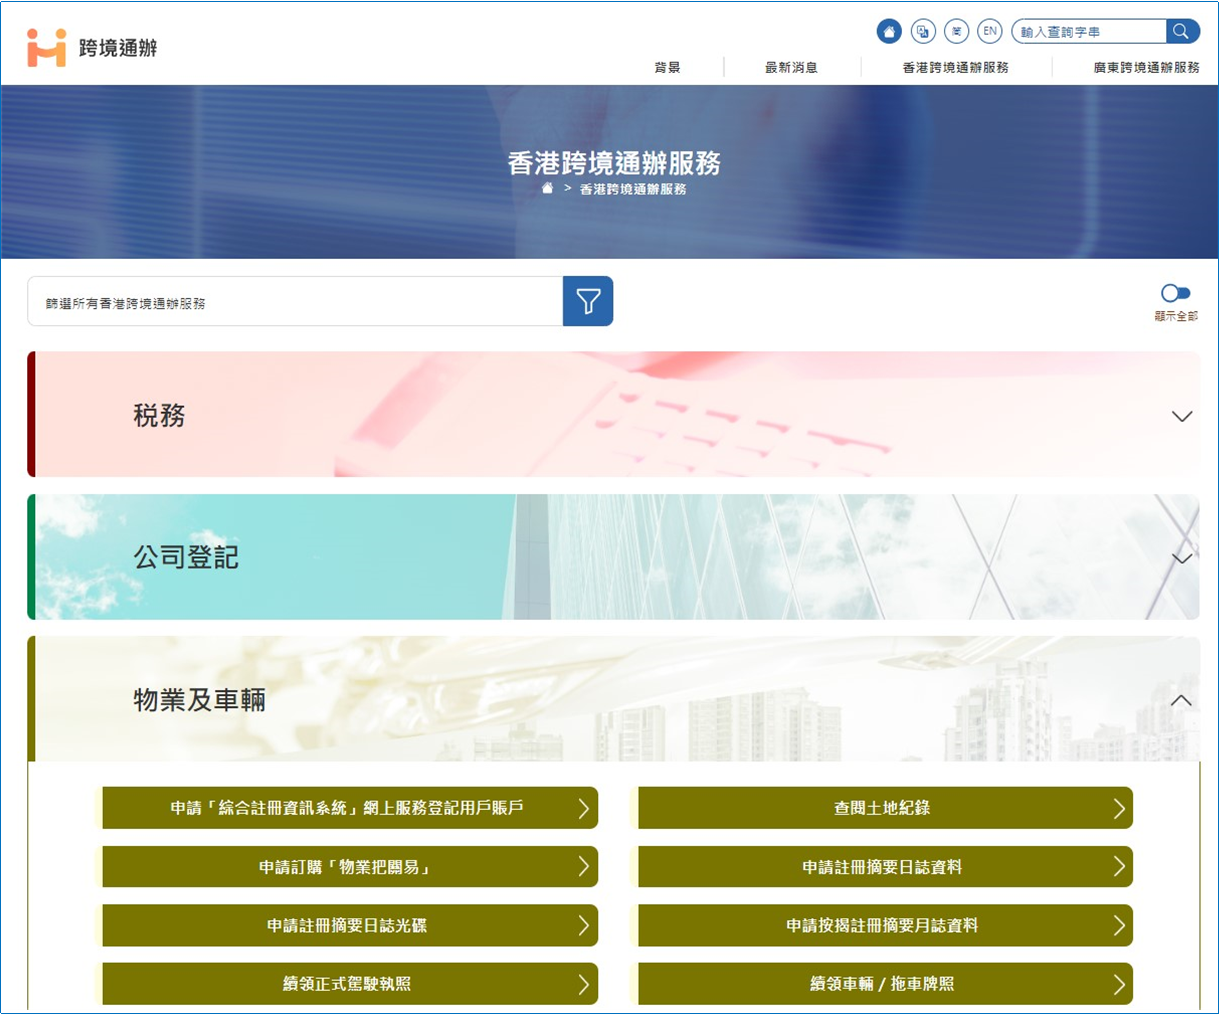Focus the 輸入查詢字串 search field
This screenshot has width=1220, height=1015.
point(1089,32)
